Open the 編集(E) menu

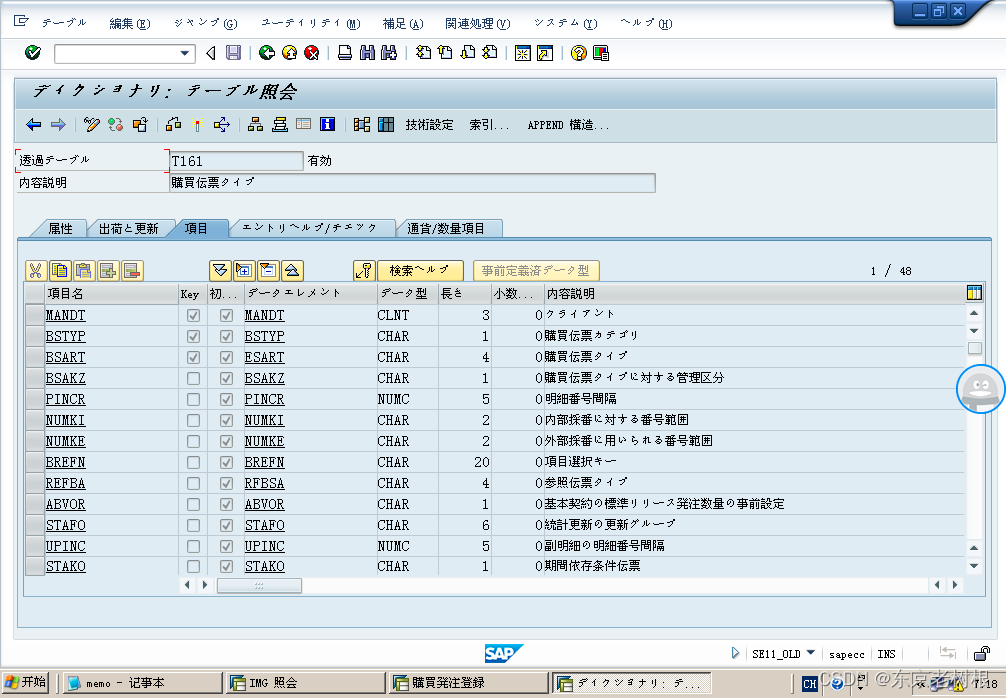[x=130, y=23]
